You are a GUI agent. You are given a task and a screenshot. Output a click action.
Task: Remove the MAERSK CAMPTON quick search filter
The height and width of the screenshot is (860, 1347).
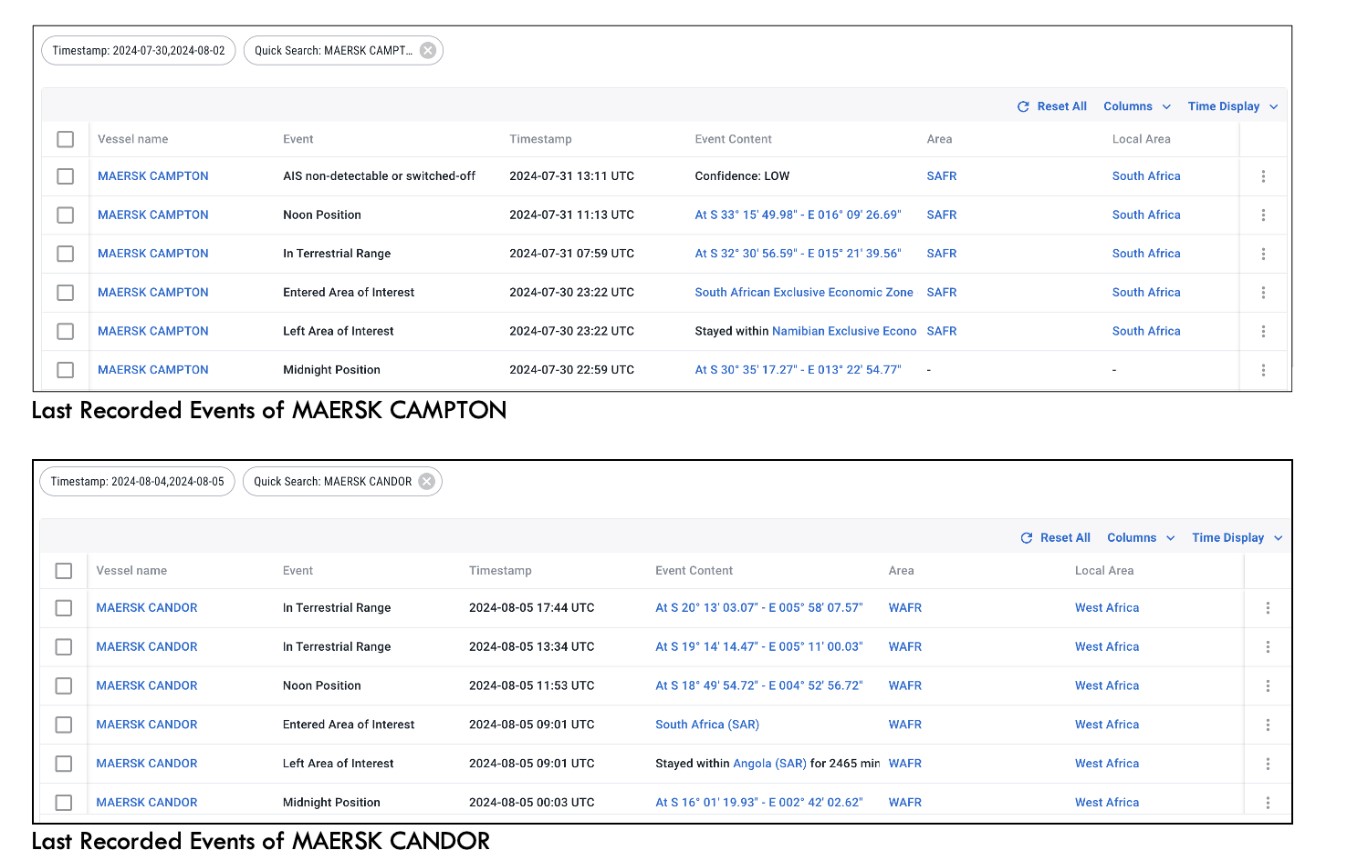tap(428, 51)
